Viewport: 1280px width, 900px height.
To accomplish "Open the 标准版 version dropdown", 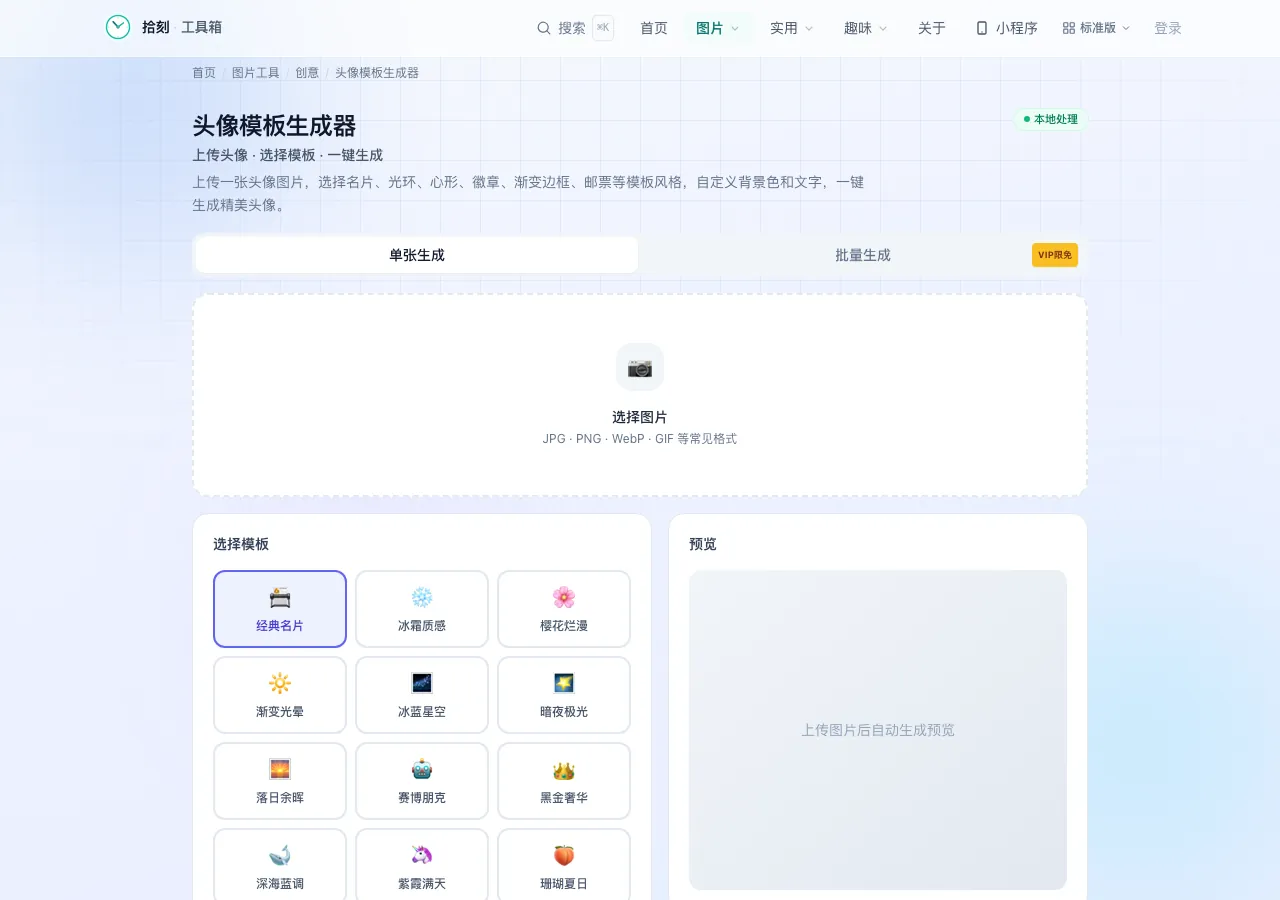I will pyautogui.click(x=1096, y=28).
